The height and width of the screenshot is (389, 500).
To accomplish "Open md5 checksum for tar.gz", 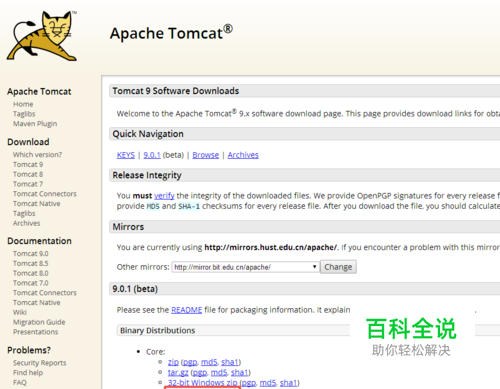I will 219,372.
